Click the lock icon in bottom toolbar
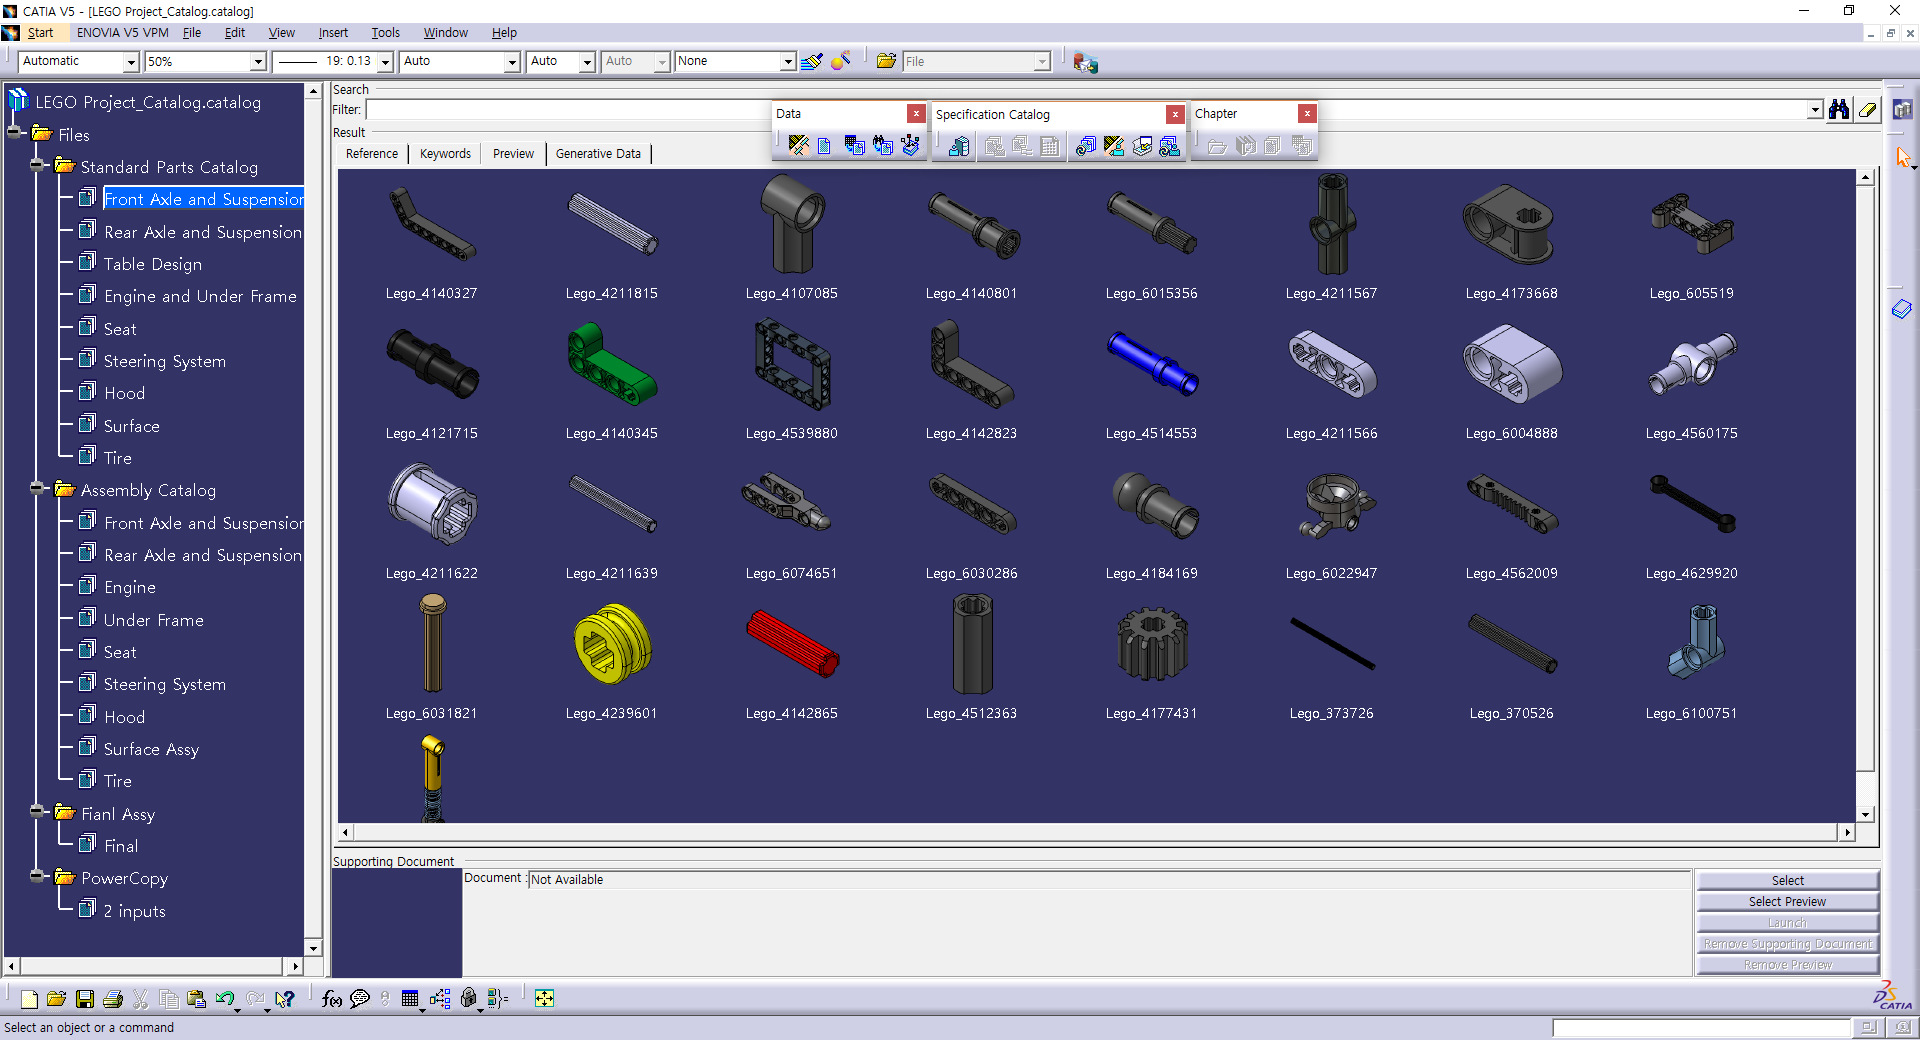Viewport: 1920px width, 1040px height. point(468,999)
